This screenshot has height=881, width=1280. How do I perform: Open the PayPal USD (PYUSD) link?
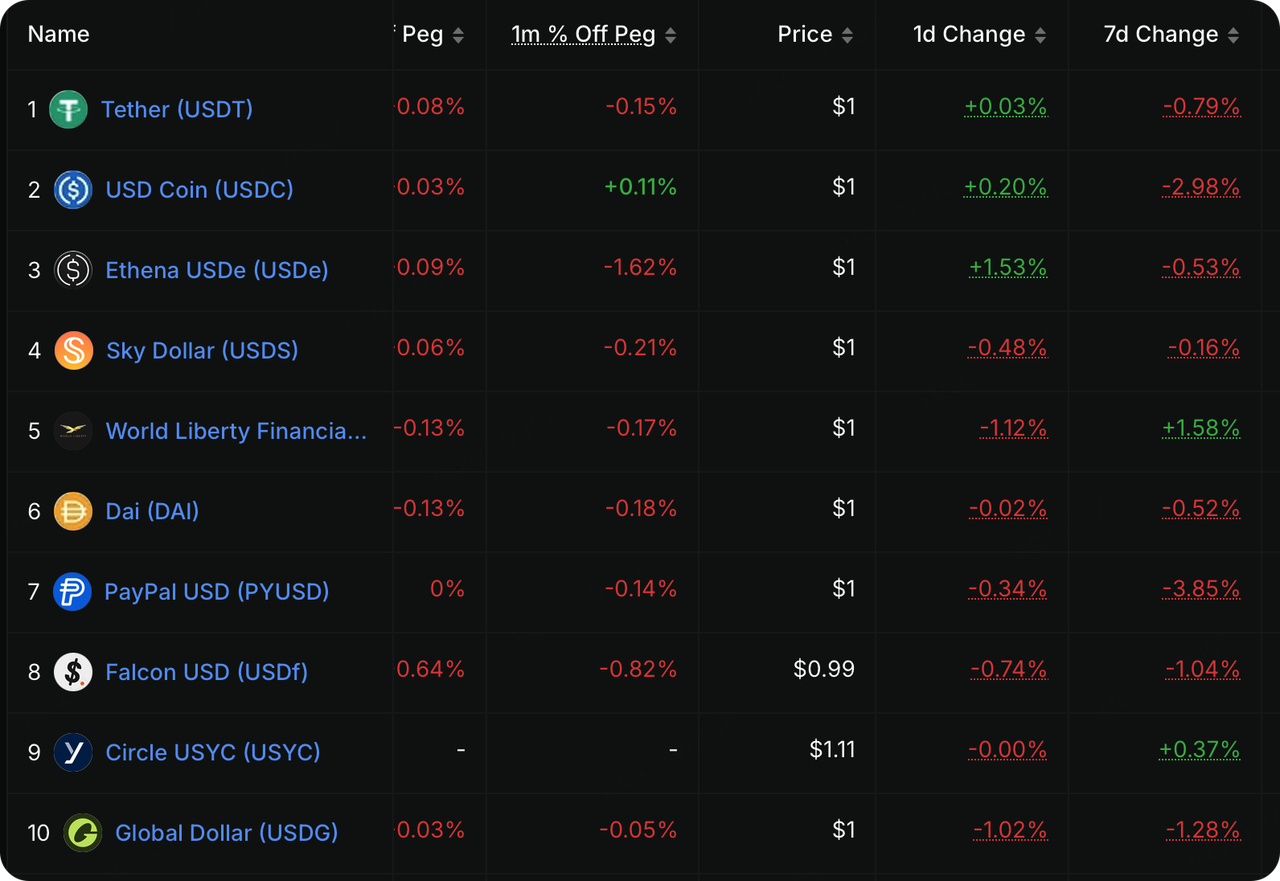click(x=217, y=592)
